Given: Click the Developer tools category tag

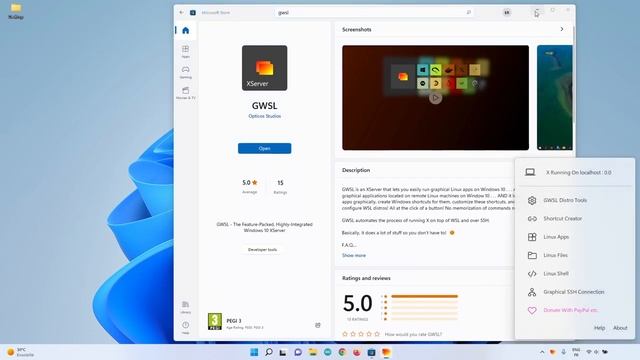Looking at the screenshot, I should (x=262, y=249).
